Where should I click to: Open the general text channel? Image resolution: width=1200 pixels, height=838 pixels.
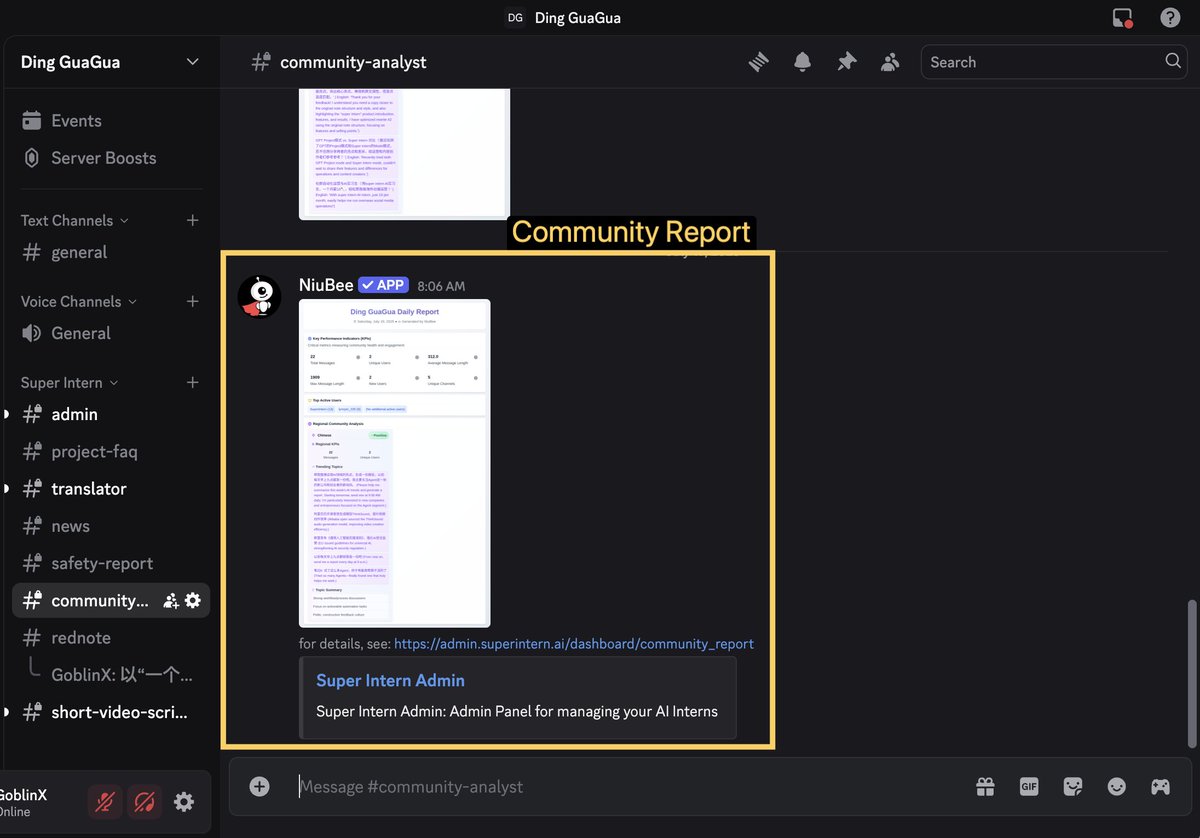tap(110, 252)
